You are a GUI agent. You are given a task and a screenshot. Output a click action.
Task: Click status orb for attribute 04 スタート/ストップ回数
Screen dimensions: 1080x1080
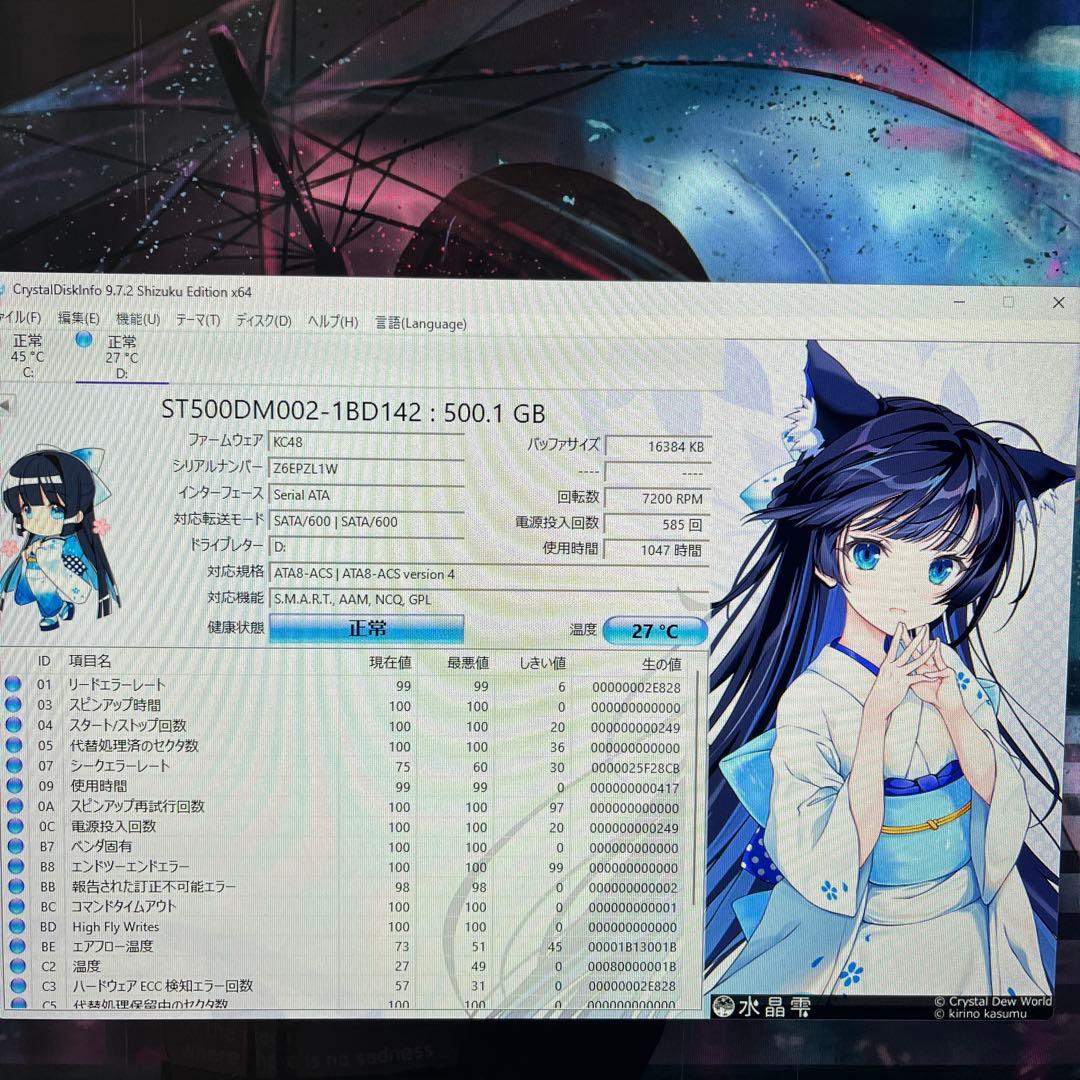pyautogui.click(x=13, y=725)
